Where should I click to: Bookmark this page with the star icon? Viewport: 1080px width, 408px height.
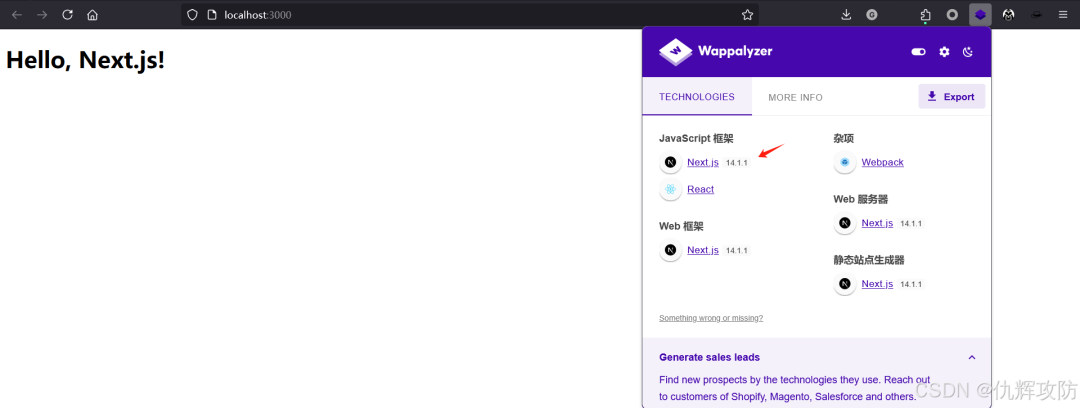(747, 14)
